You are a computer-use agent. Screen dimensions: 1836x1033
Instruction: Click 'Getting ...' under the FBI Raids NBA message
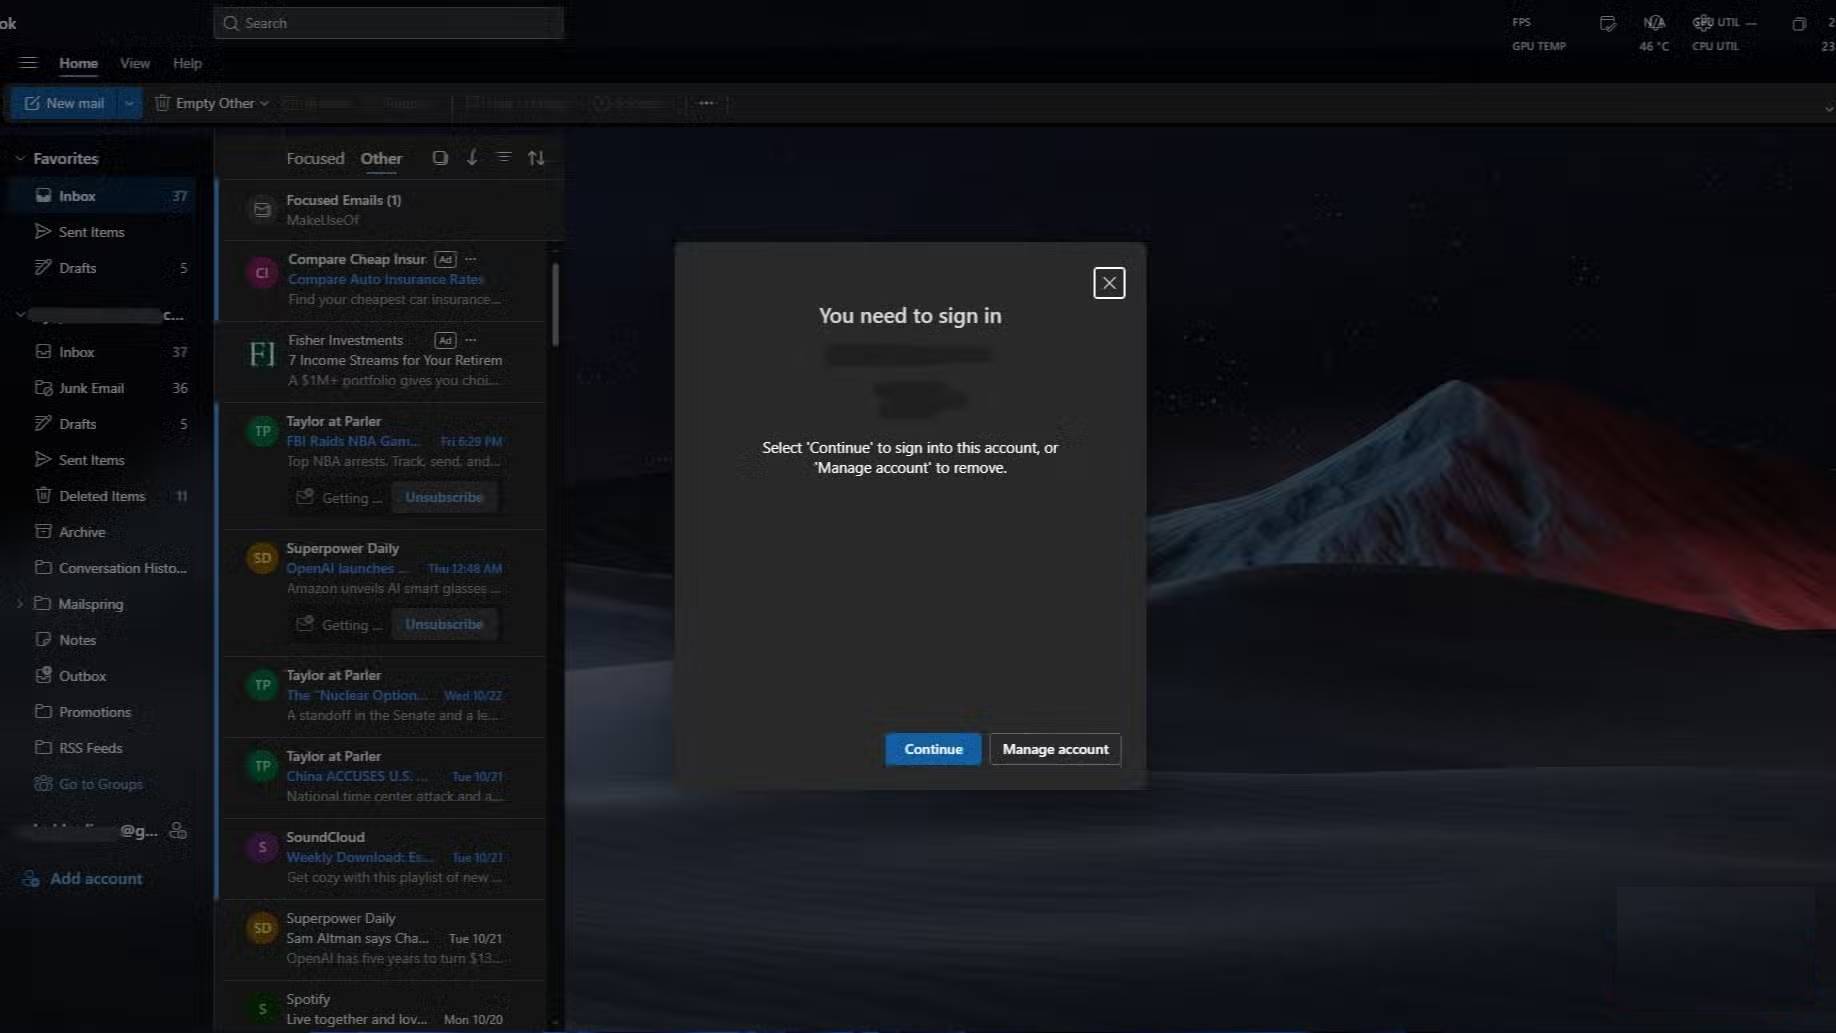pyautogui.click(x=340, y=497)
